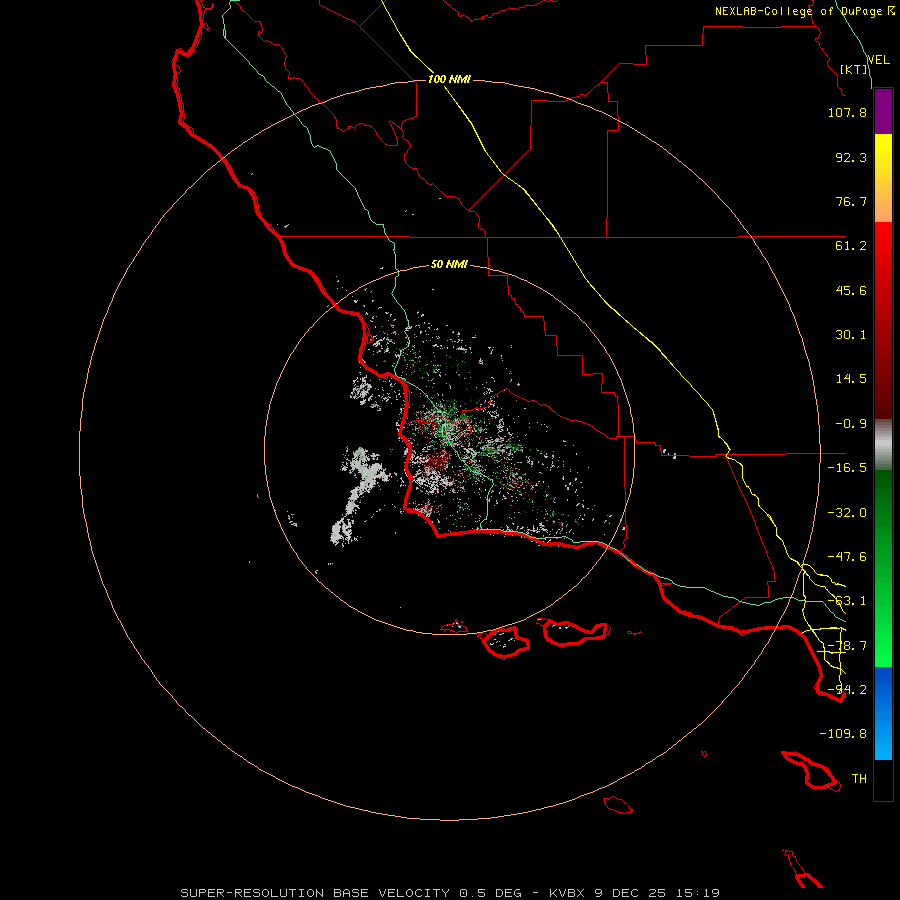
Task: Click the TH label on the legend
Action: click(x=859, y=779)
